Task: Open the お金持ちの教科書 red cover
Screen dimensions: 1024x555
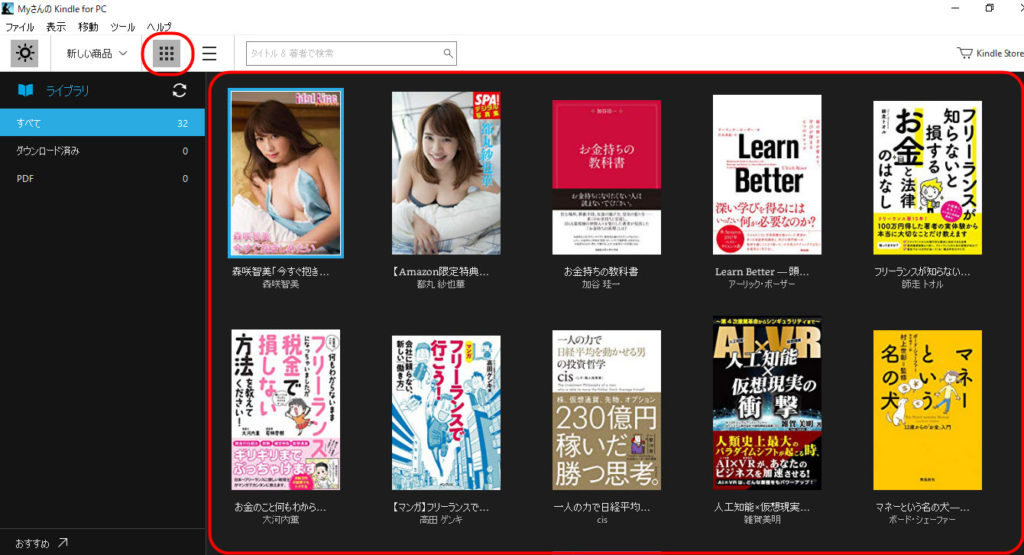Action: click(x=607, y=177)
